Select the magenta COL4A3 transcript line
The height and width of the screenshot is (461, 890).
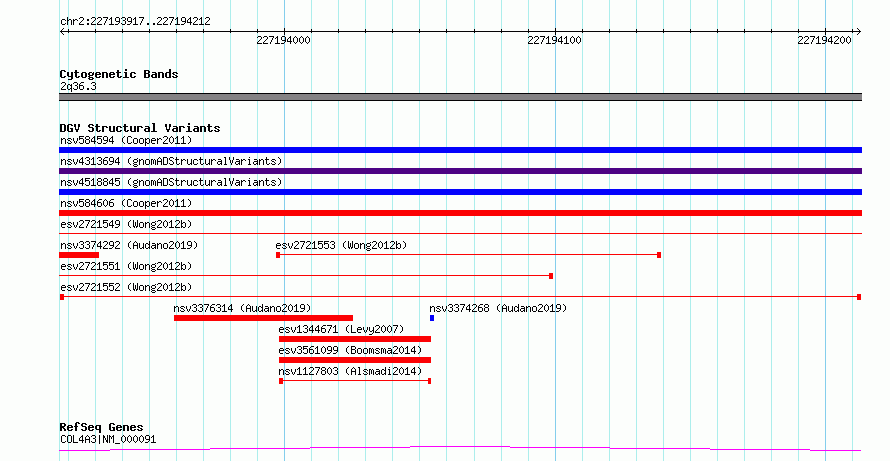460,449
